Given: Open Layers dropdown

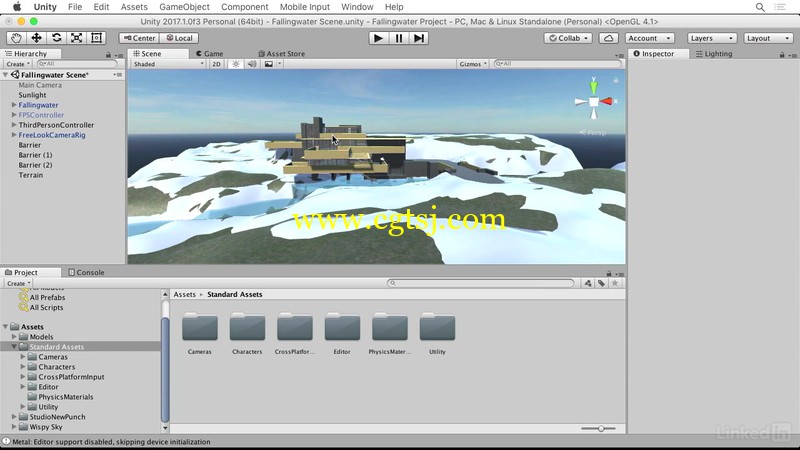Looking at the screenshot, I should tap(712, 38).
